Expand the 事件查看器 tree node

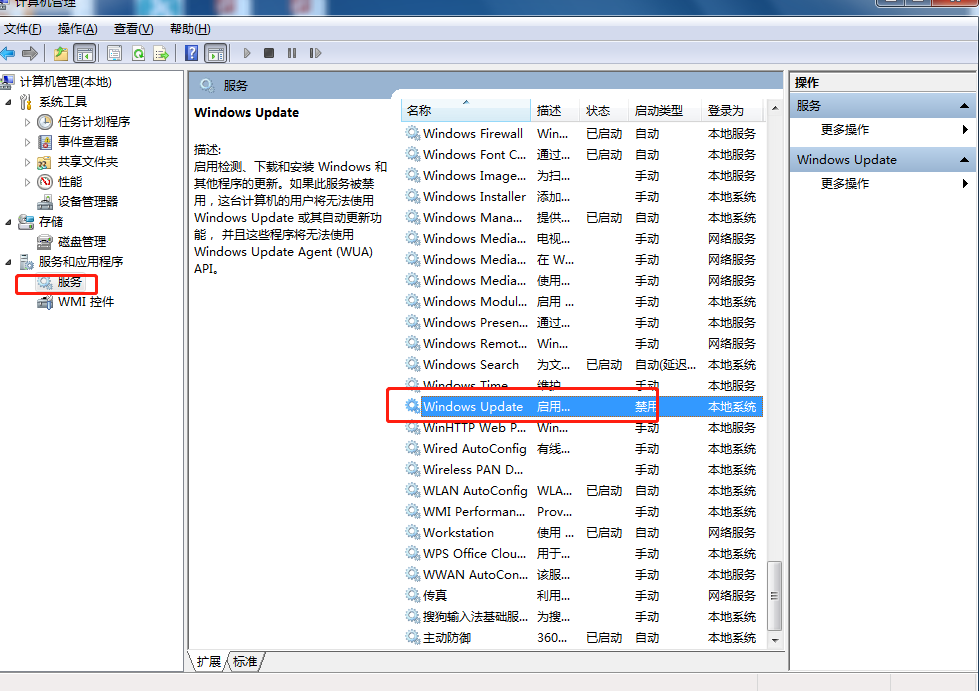point(27,142)
